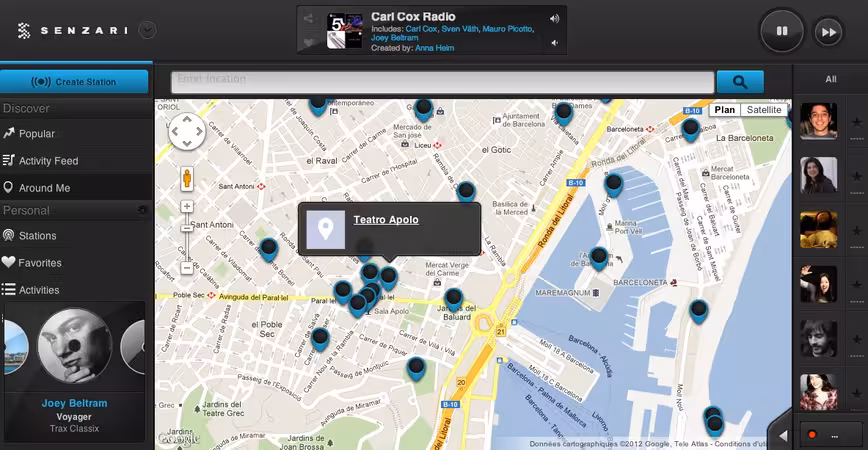Screen dimensions: 868x450
Task: Zoom in the map with plus button
Action: pyautogui.click(x=187, y=206)
